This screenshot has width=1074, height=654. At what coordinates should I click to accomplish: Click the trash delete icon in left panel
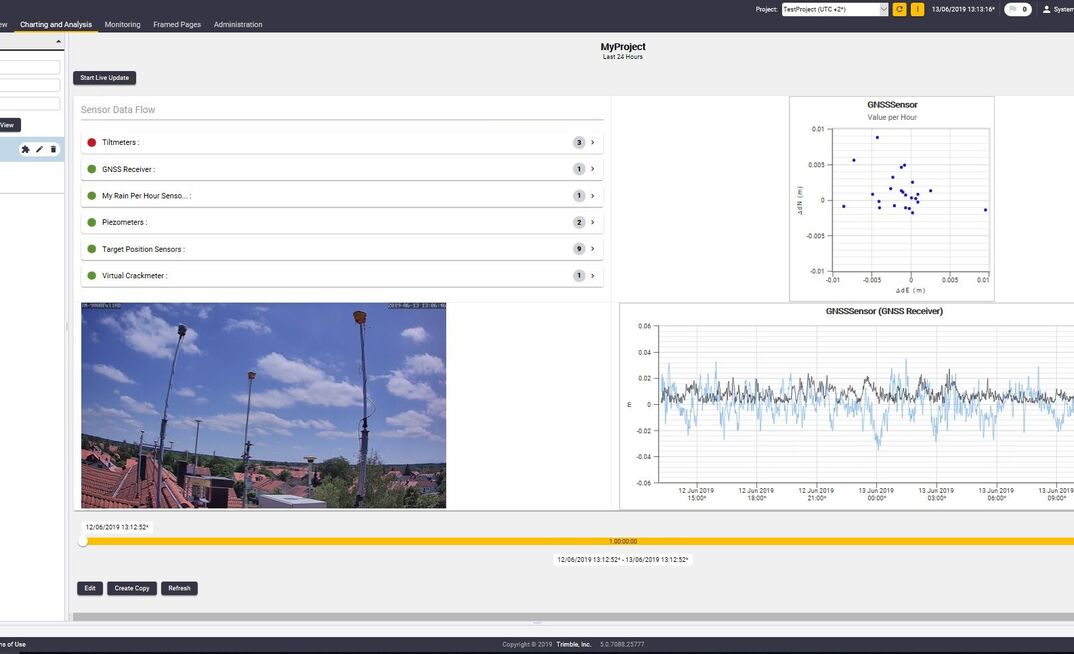click(x=54, y=148)
